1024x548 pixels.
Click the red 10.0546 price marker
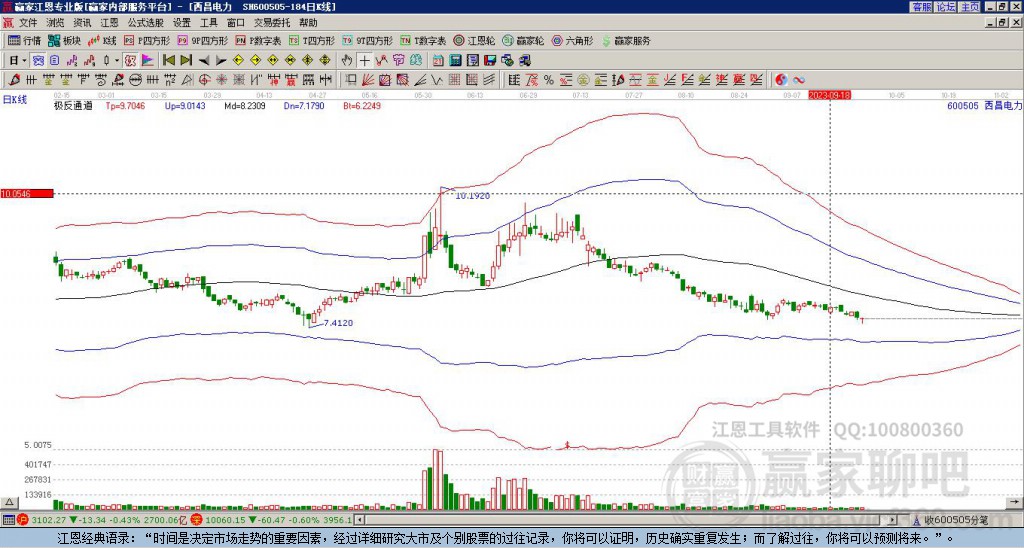click(27, 194)
